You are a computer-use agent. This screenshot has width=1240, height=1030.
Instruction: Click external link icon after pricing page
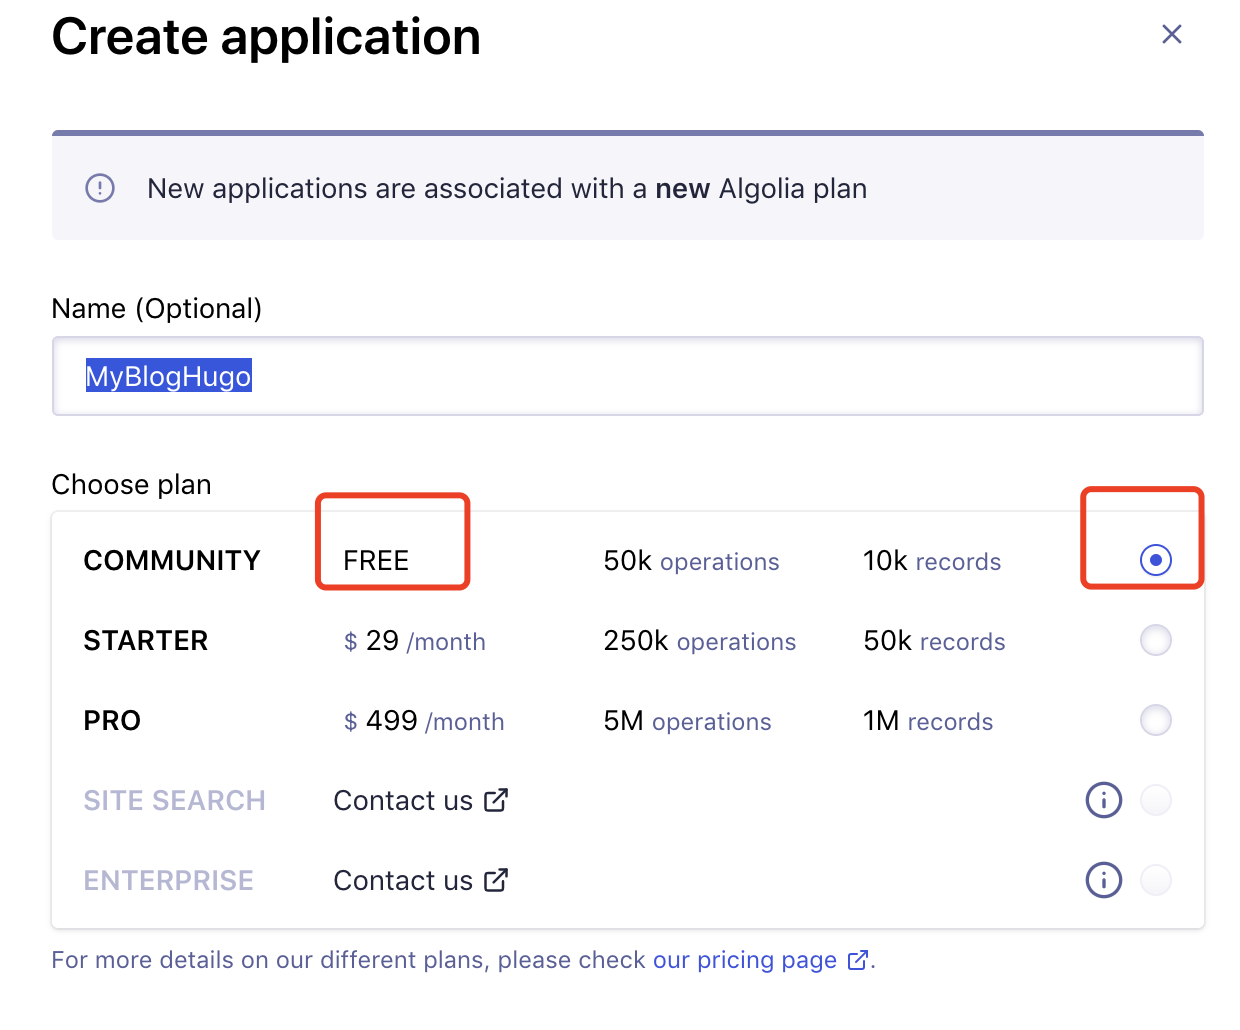[x=857, y=960]
